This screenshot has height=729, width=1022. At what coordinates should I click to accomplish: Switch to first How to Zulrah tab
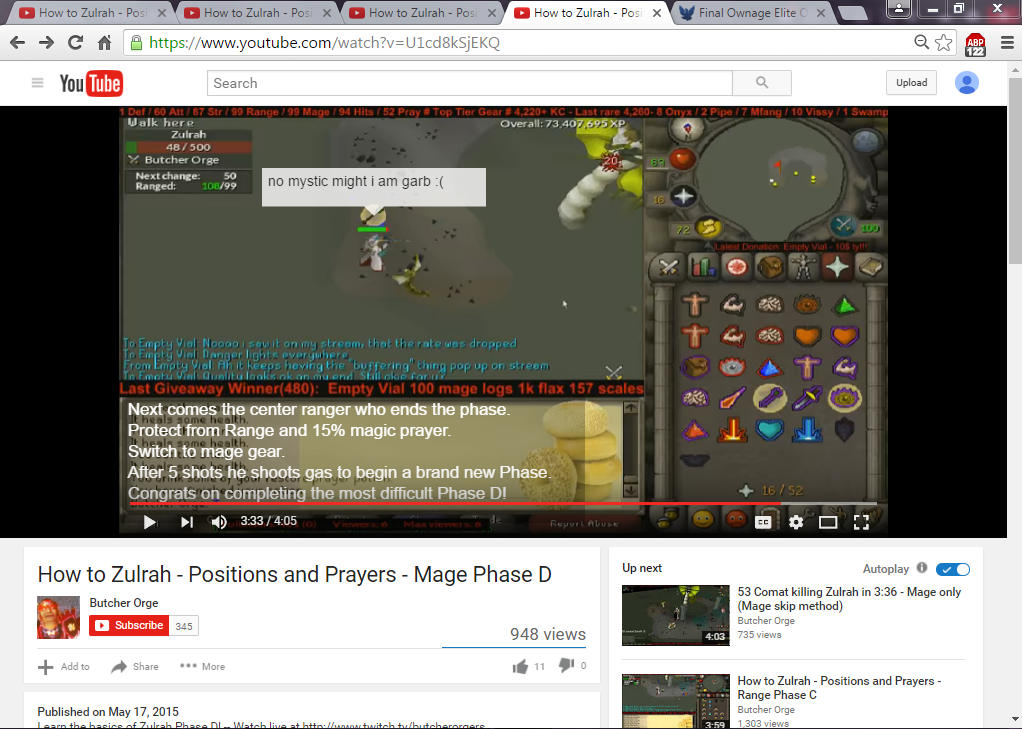click(x=91, y=12)
